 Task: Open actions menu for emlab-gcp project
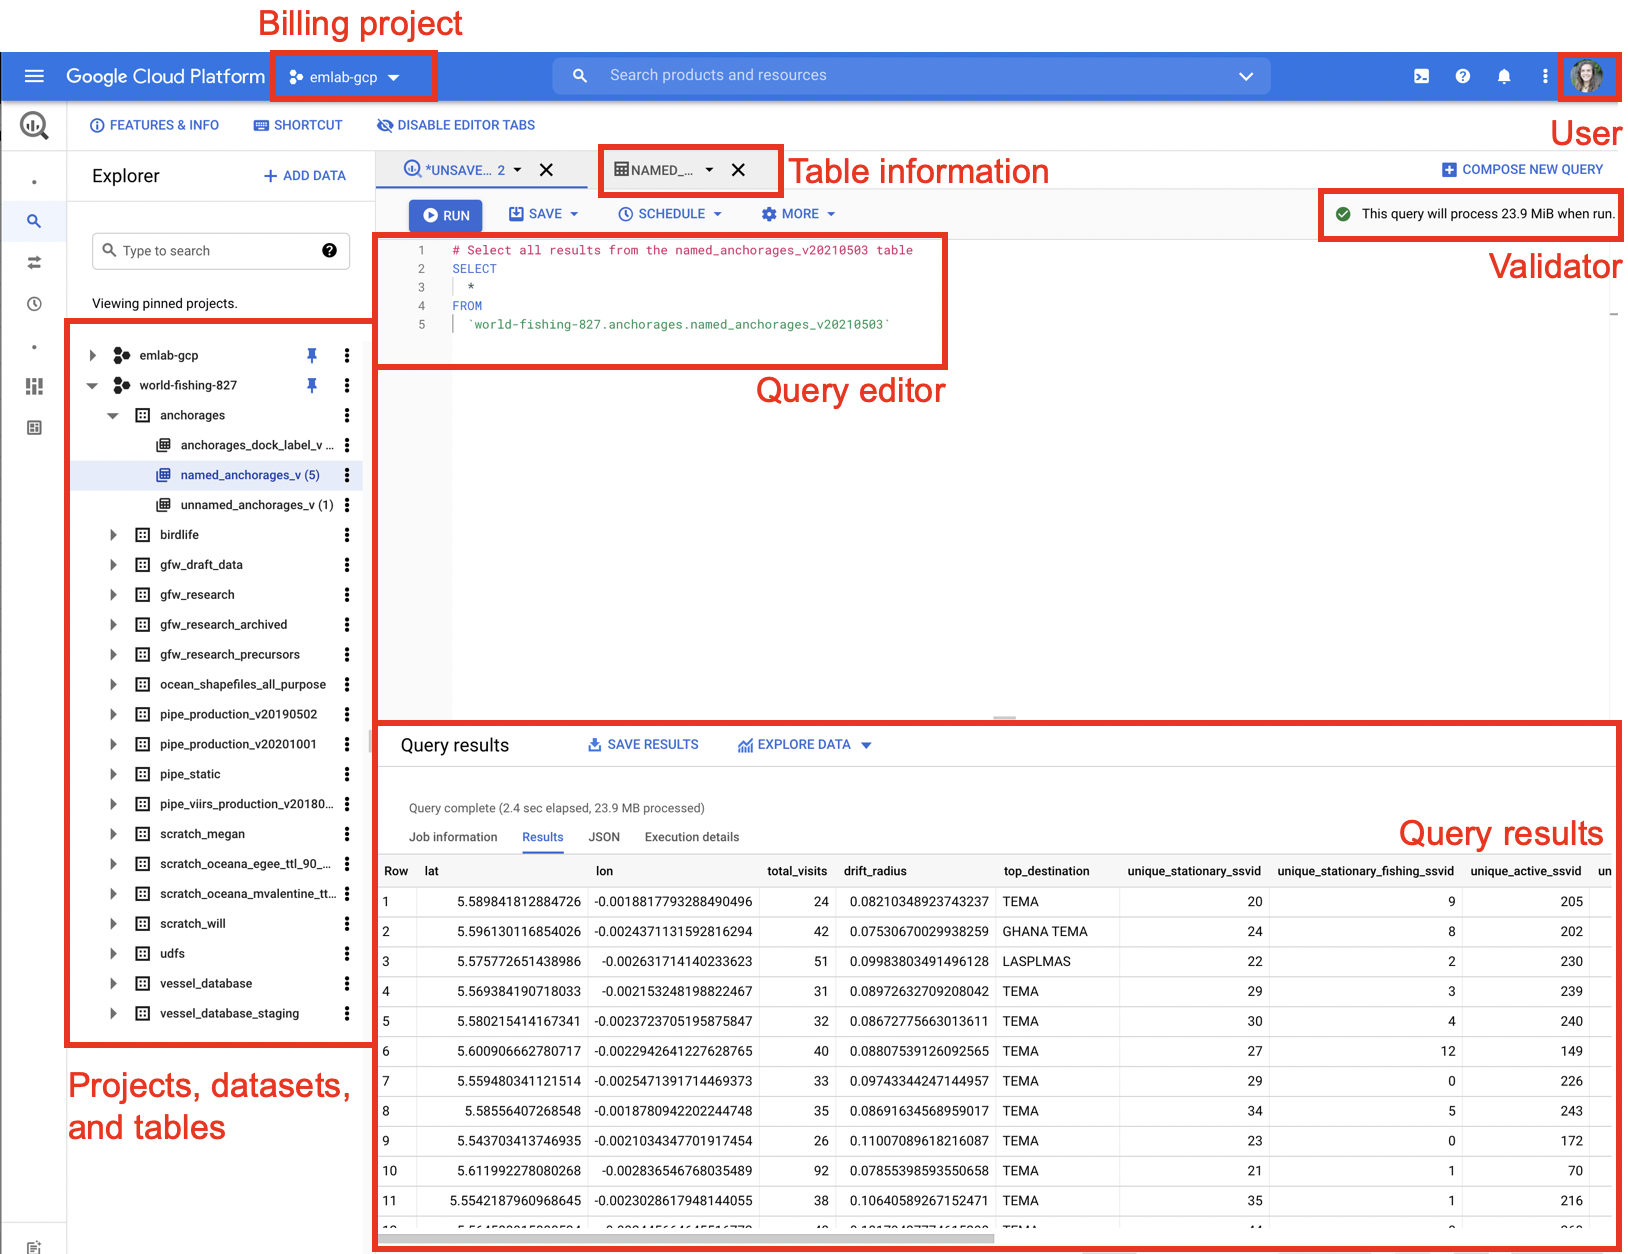(347, 355)
